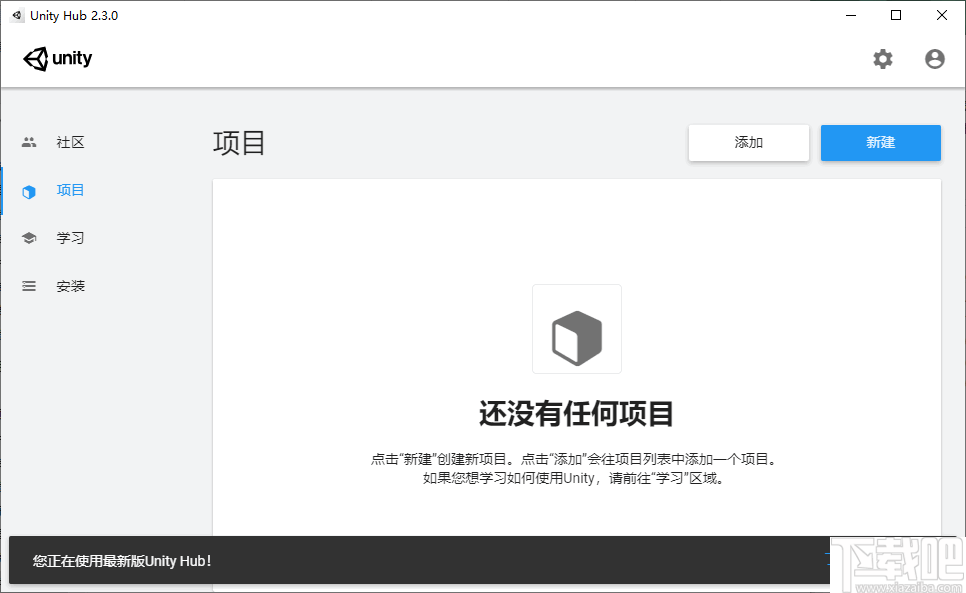The width and height of the screenshot is (966, 593).
Task: Click the Unity logo in header
Action: click(x=57, y=59)
